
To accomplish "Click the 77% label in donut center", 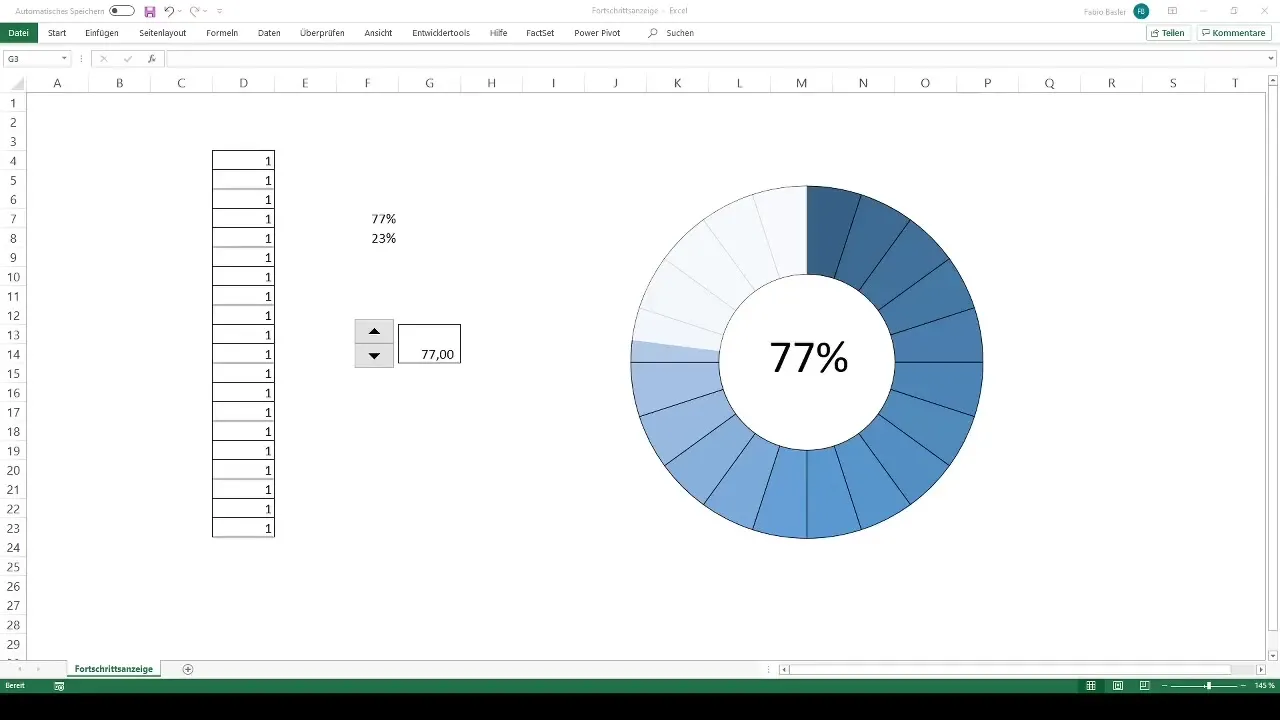I will tap(808, 358).
